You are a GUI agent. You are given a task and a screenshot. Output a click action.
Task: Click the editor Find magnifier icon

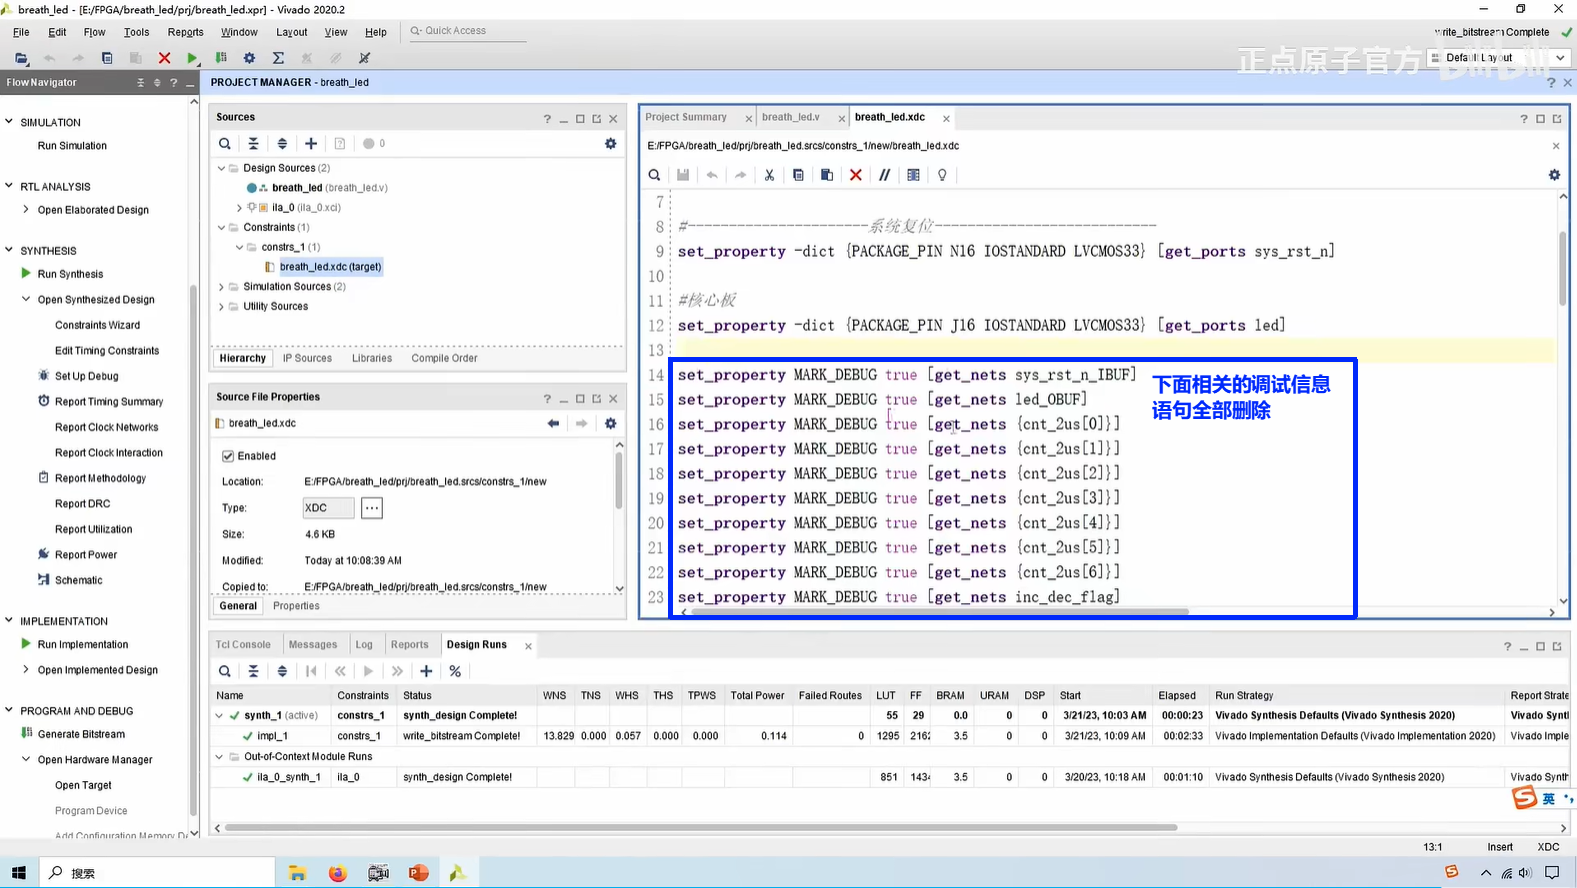[654, 175]
